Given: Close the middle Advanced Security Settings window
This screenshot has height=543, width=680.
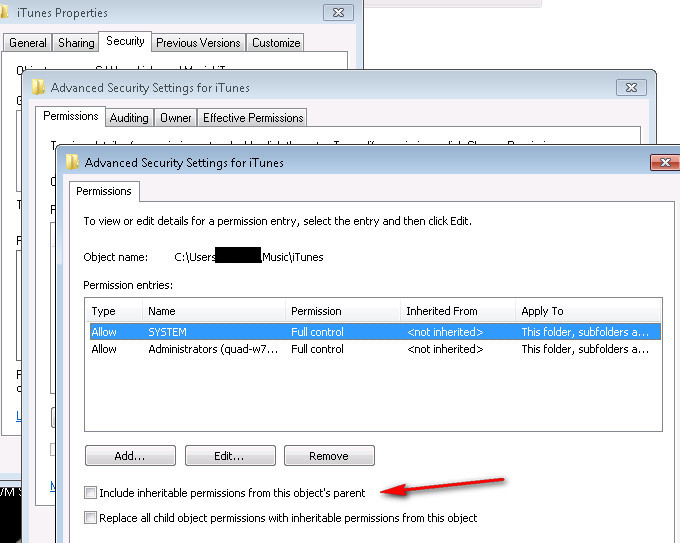Looking at the screenshot, I should (631, 88).
